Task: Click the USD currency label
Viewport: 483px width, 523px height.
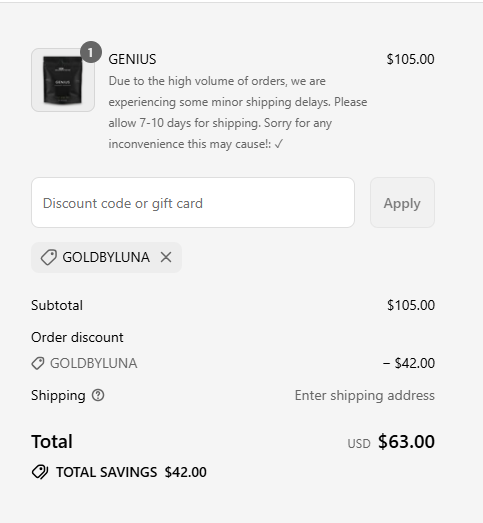Action: tap(359, 444)
